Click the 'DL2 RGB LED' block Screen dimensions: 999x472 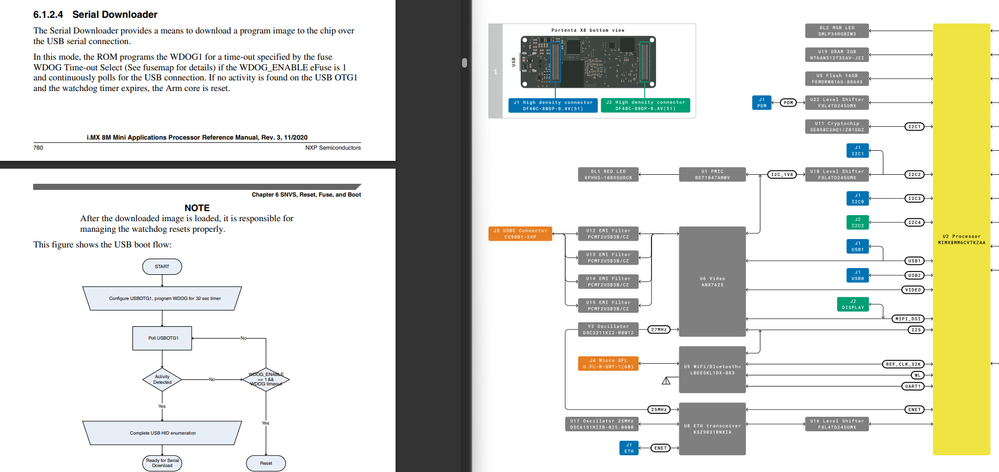pyautogui.click(x=838, y=31)
